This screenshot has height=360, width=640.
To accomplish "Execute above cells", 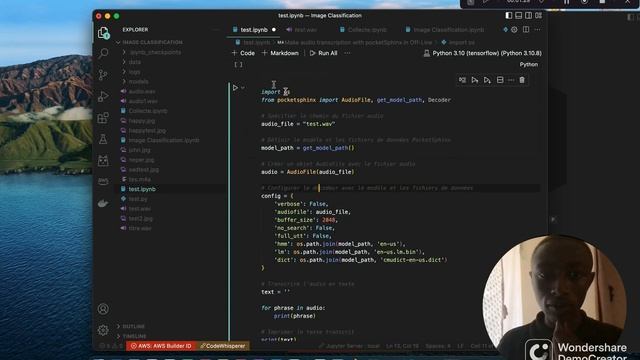I will [475, 80].
